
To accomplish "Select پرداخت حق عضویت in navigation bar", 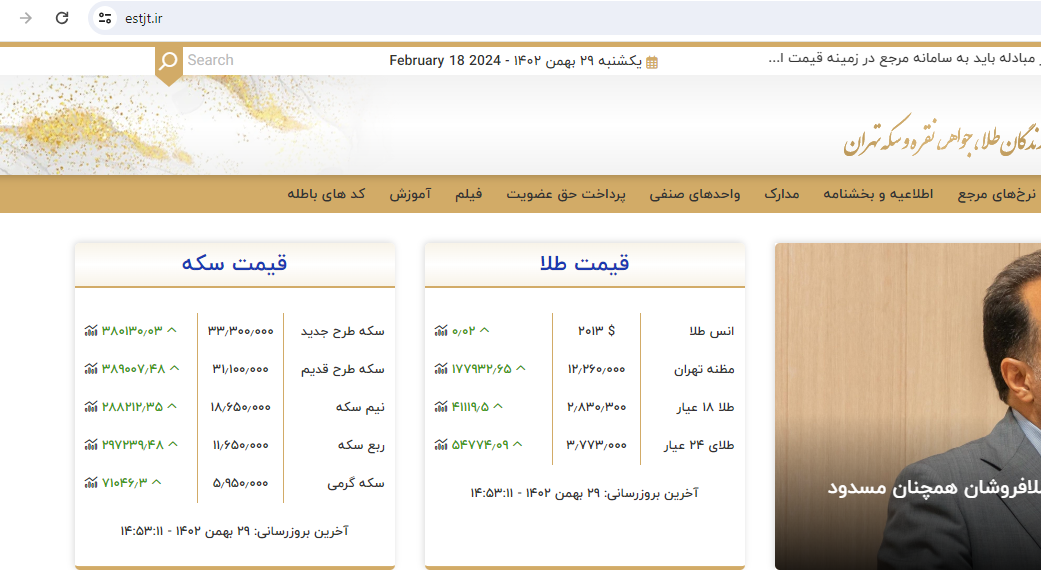I will [565, 194].
